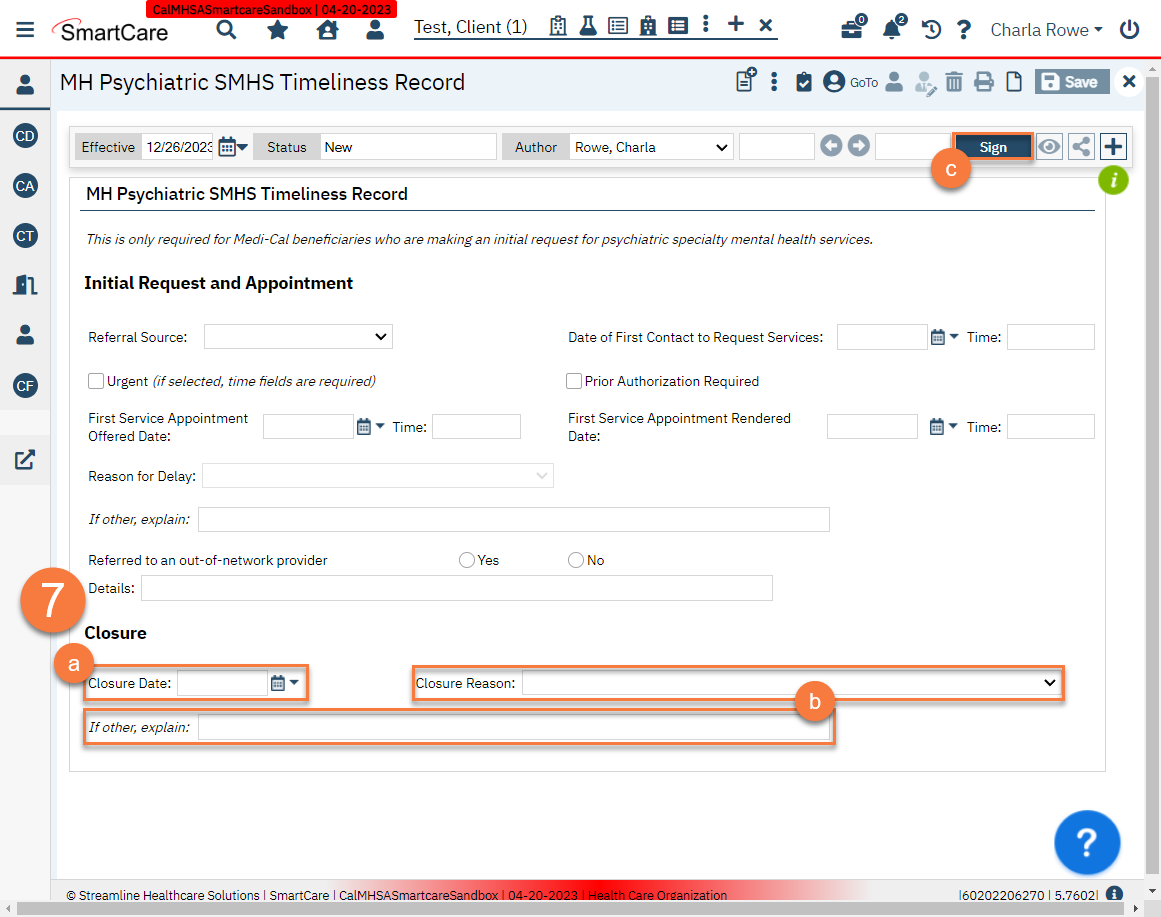Save the timeliness record

(1071, 81)
